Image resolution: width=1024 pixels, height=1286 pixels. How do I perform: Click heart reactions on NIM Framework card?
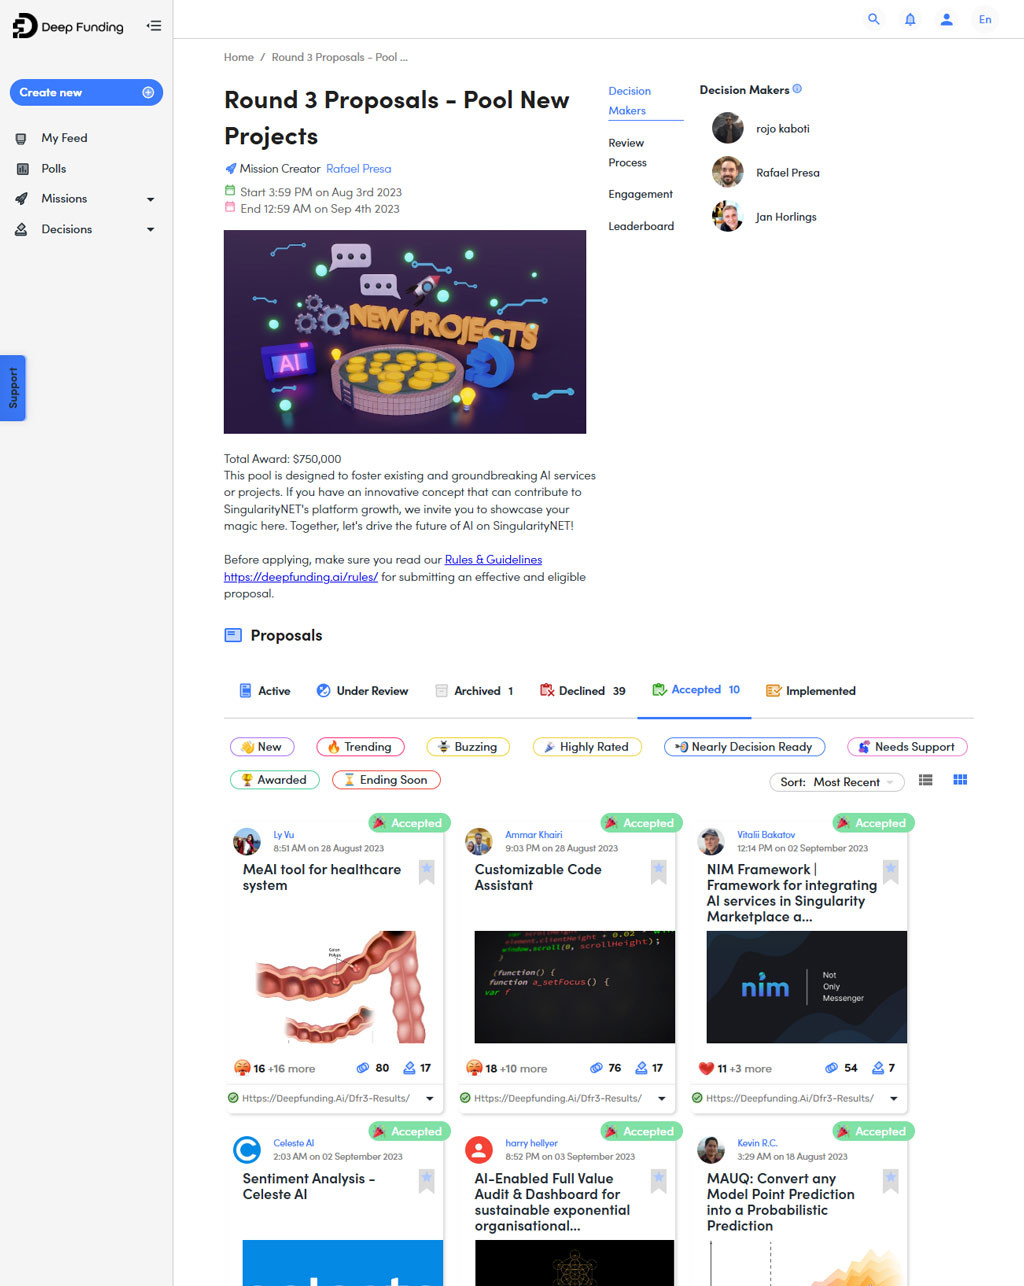tap(706, 1068)
